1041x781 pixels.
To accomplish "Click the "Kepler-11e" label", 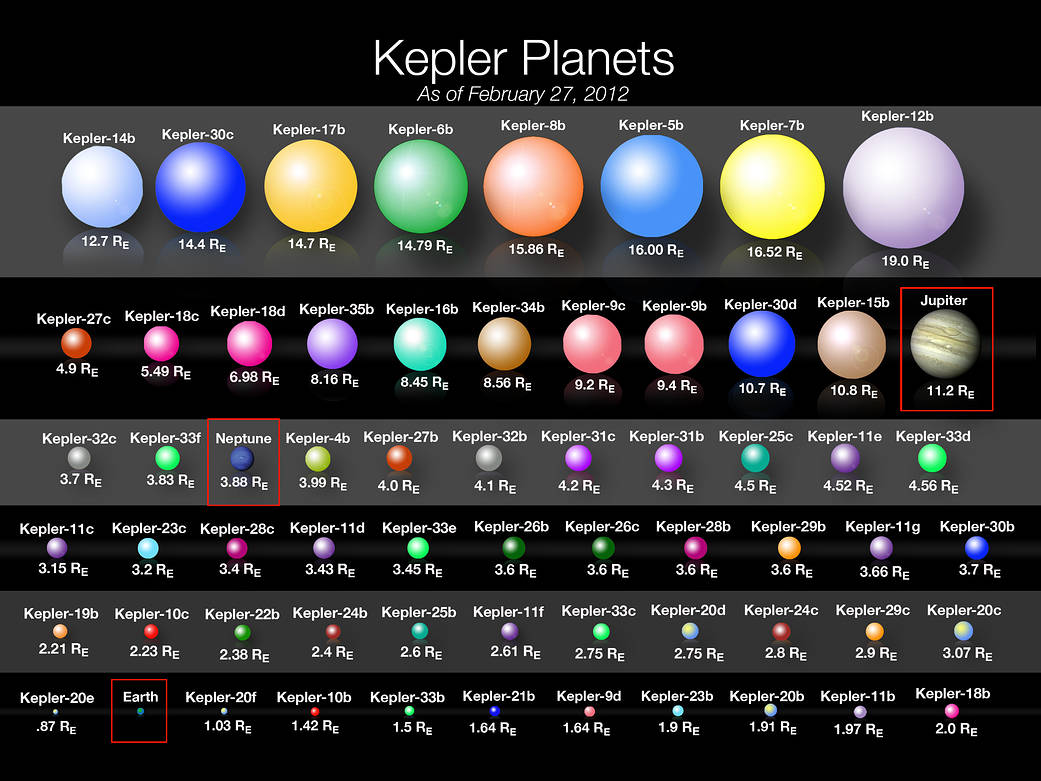I will (x=844, y=436).
